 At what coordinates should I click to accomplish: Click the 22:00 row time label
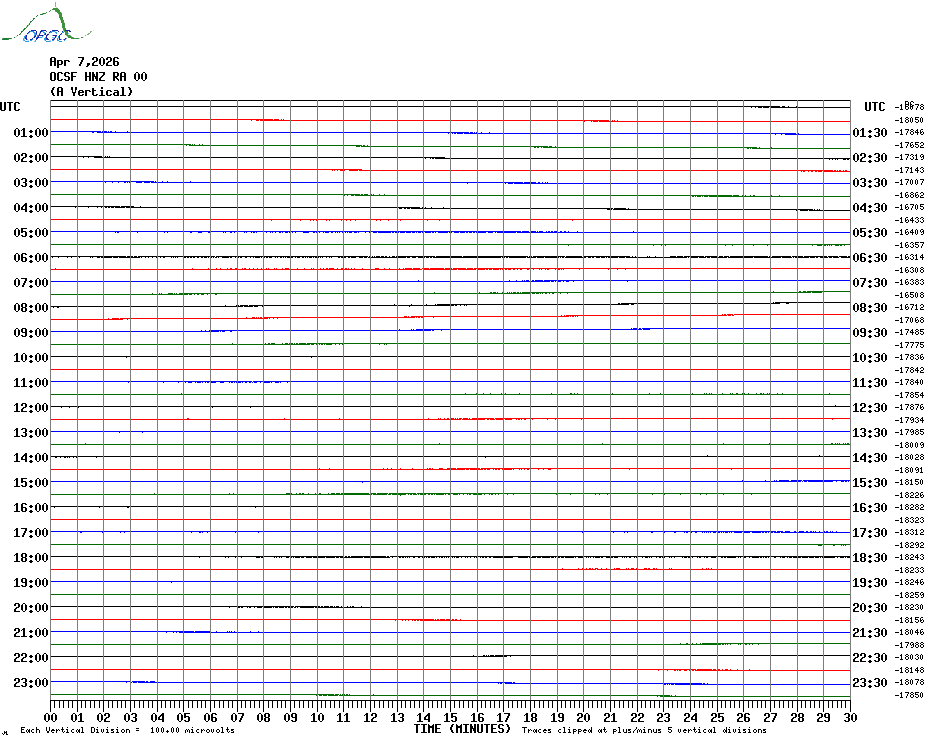[31, 657]
